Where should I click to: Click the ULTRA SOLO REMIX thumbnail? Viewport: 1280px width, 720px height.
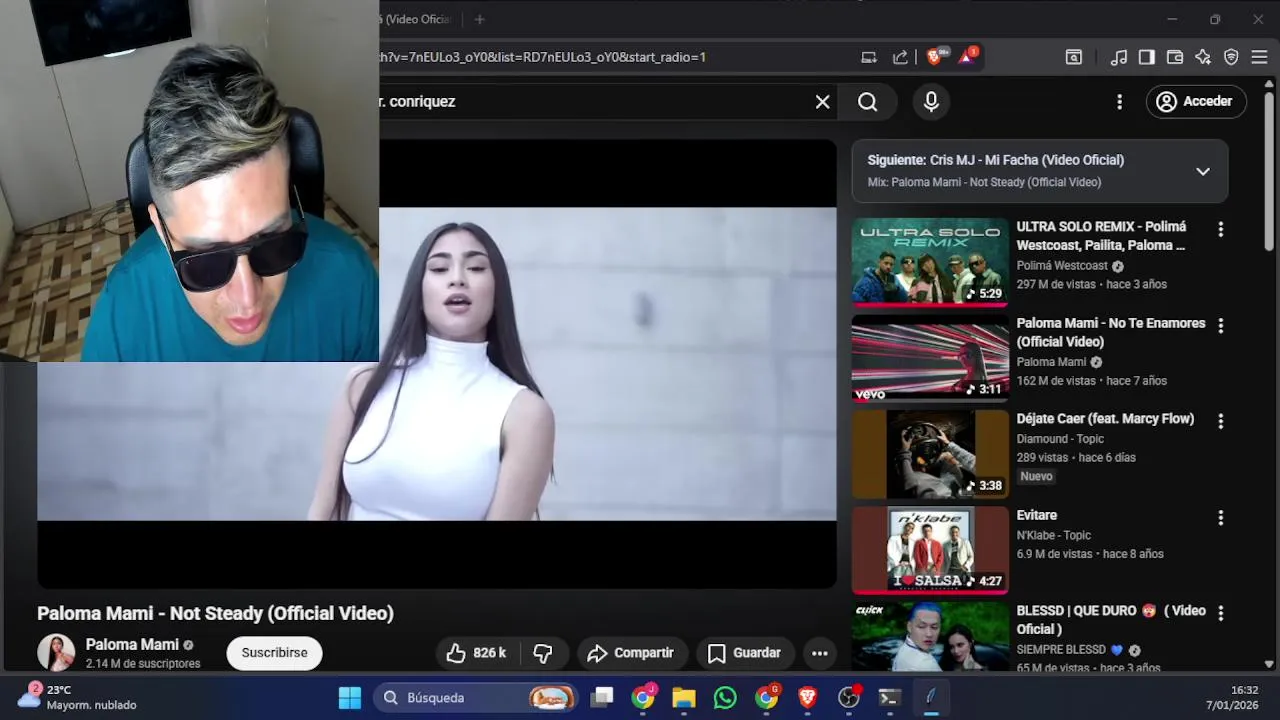click(x=930, y=262)
